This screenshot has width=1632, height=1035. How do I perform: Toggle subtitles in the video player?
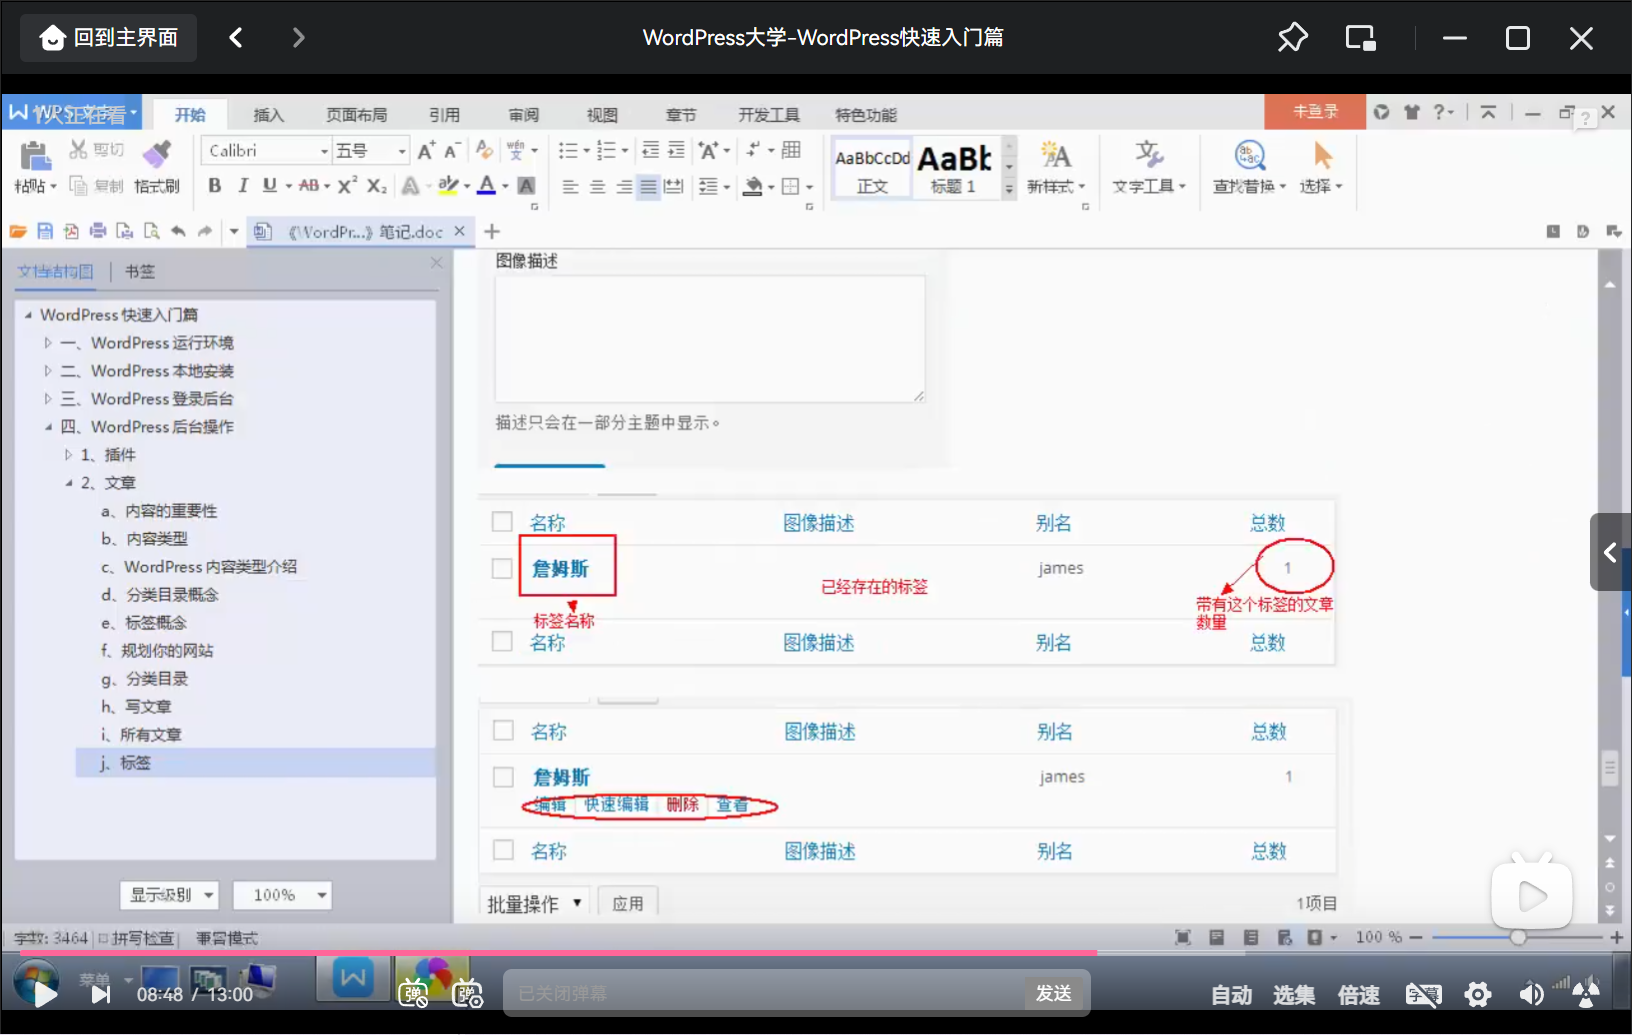tap(1423, 994)
